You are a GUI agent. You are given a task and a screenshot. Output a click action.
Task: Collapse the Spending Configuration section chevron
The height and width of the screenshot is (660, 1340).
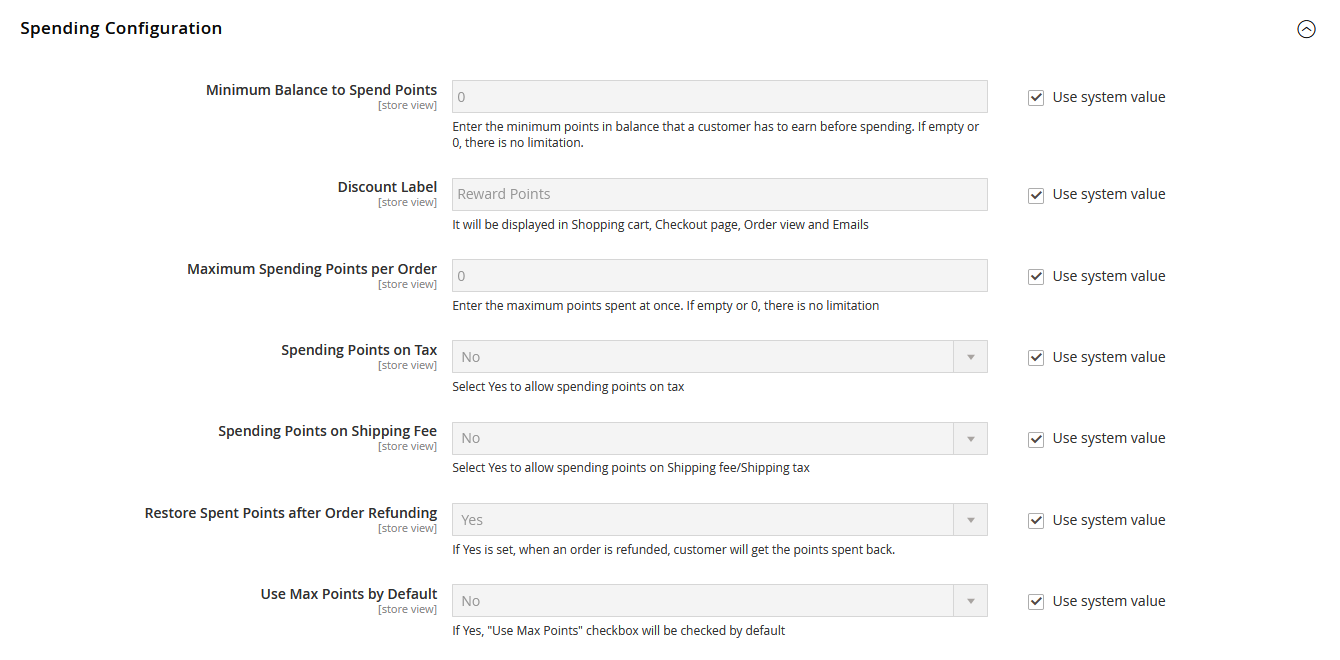(x=1306, y=29)
